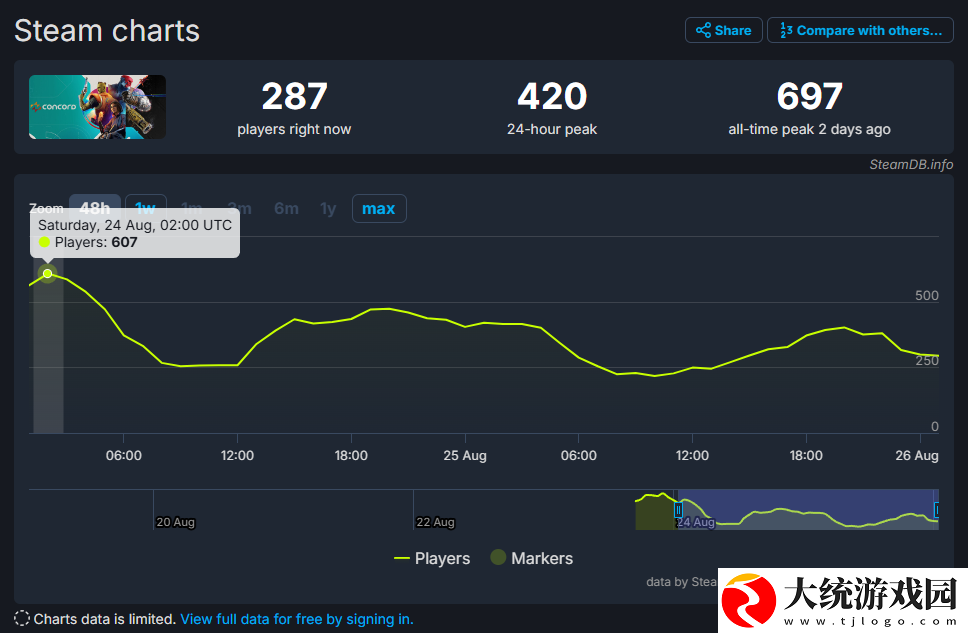Click the Share network icon

coord(703,30)
